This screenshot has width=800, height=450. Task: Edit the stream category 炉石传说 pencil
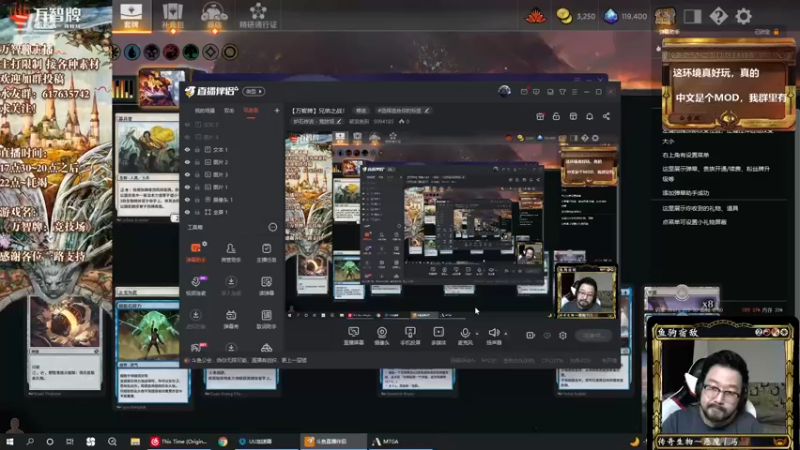click(339, 121)
